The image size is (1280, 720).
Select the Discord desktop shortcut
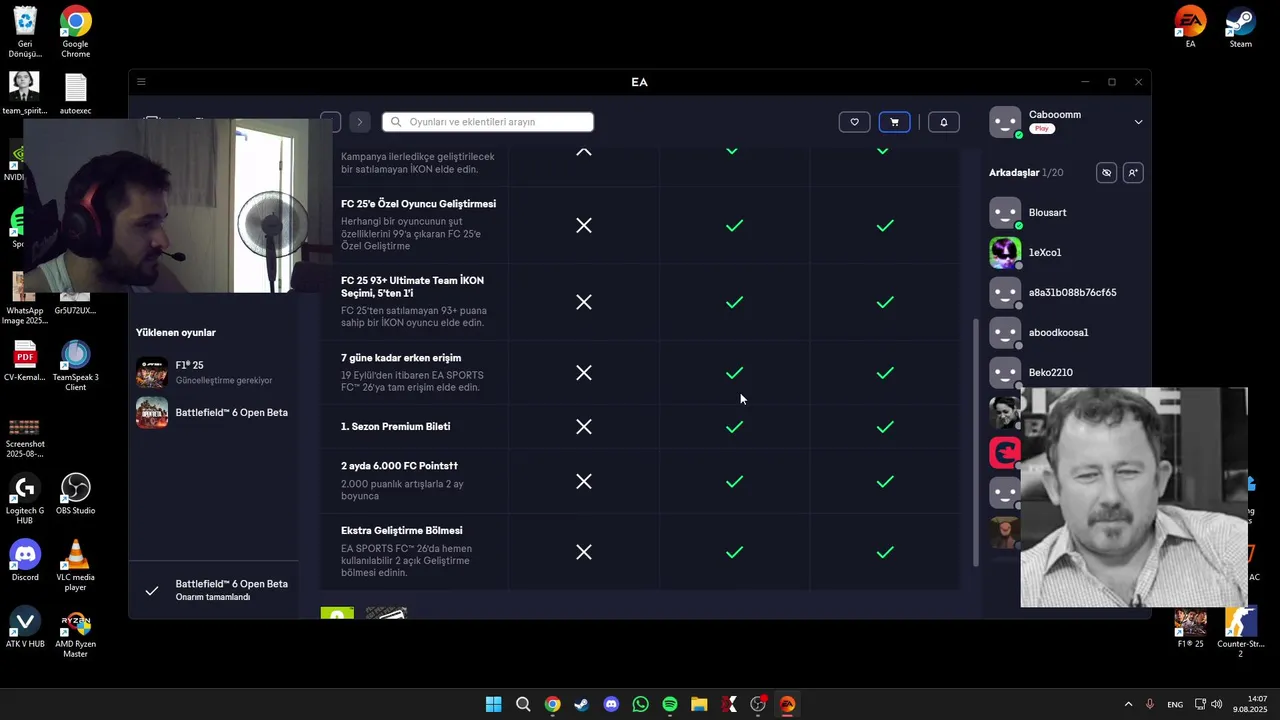pyautogui.click(x=25, y=560)
